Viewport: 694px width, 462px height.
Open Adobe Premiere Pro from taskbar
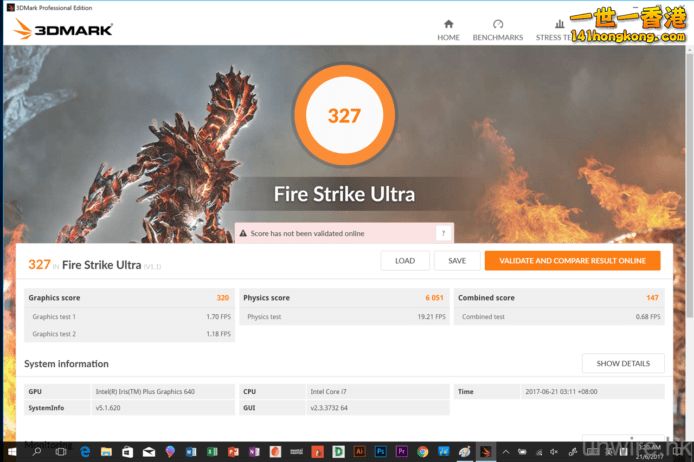pyautogui.click(x=402, y=452)
